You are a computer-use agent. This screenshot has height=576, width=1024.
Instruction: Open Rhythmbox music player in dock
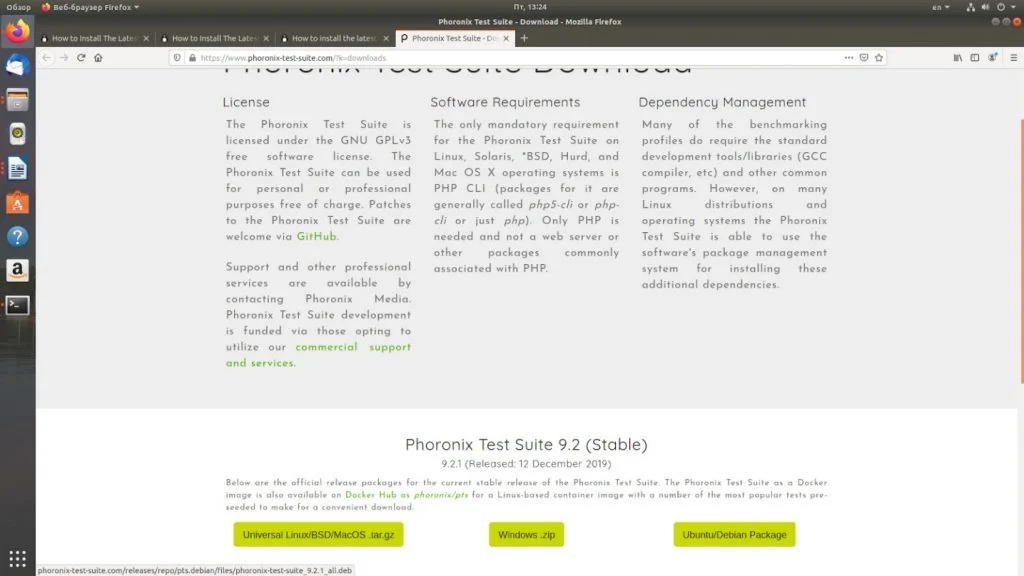pyautogui.click(x=18, y=134)
